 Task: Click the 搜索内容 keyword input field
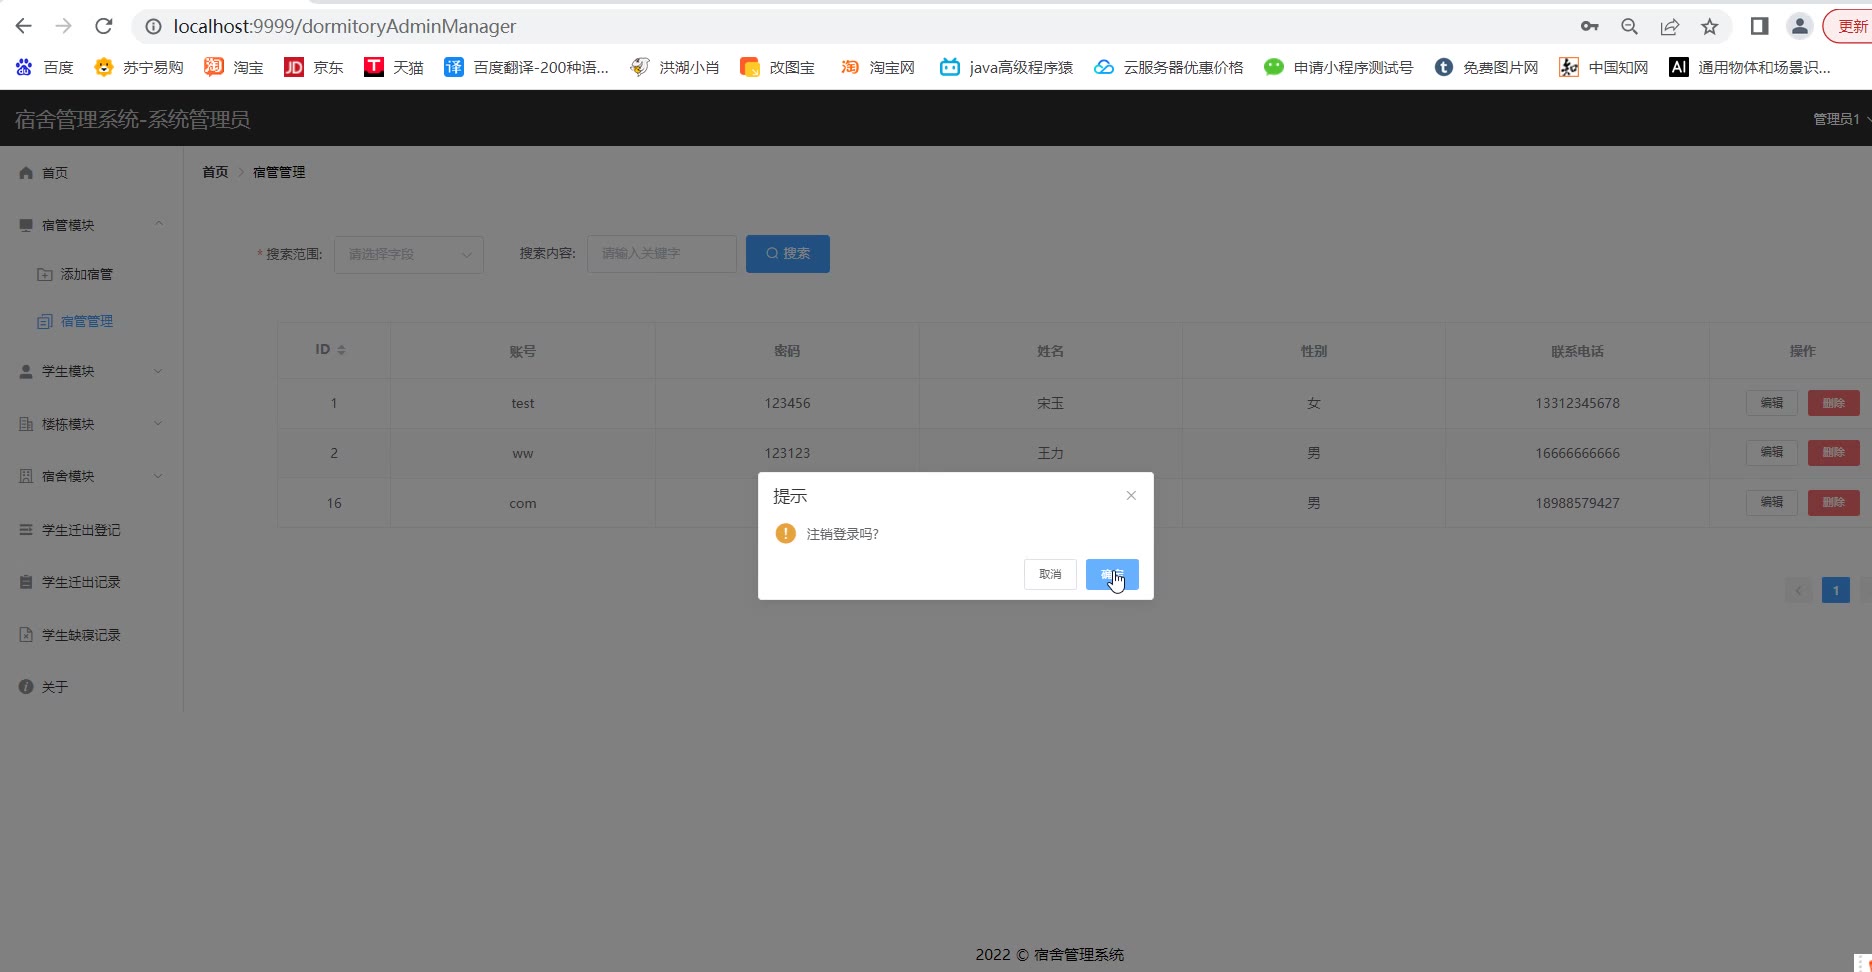pyautogui.click(x=662, y=254)
